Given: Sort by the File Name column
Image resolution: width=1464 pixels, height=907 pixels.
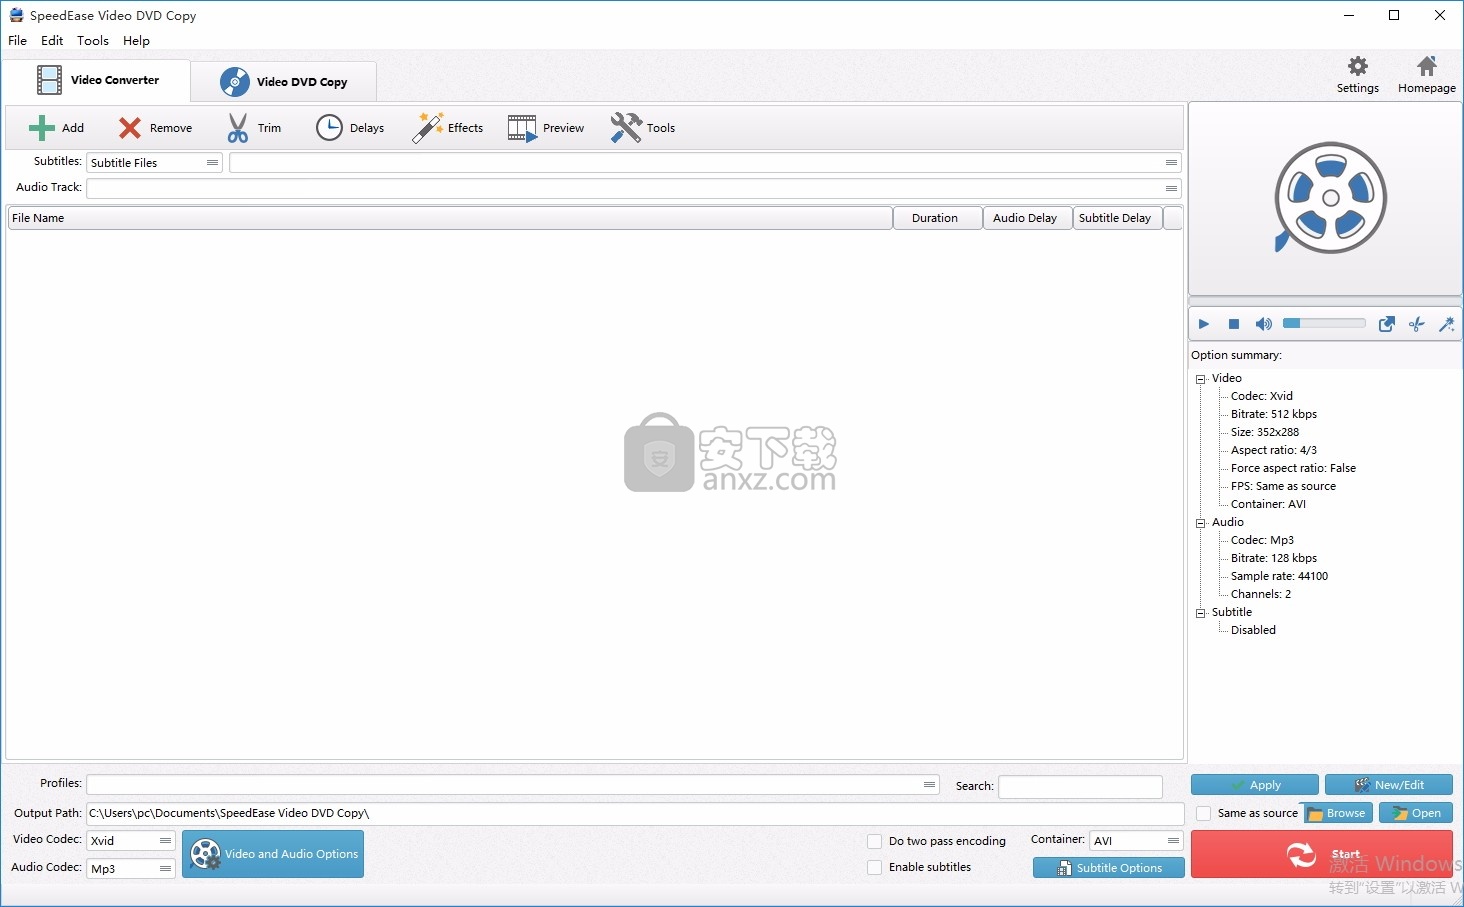Looking at the screenshot, I should coord(450,218).
